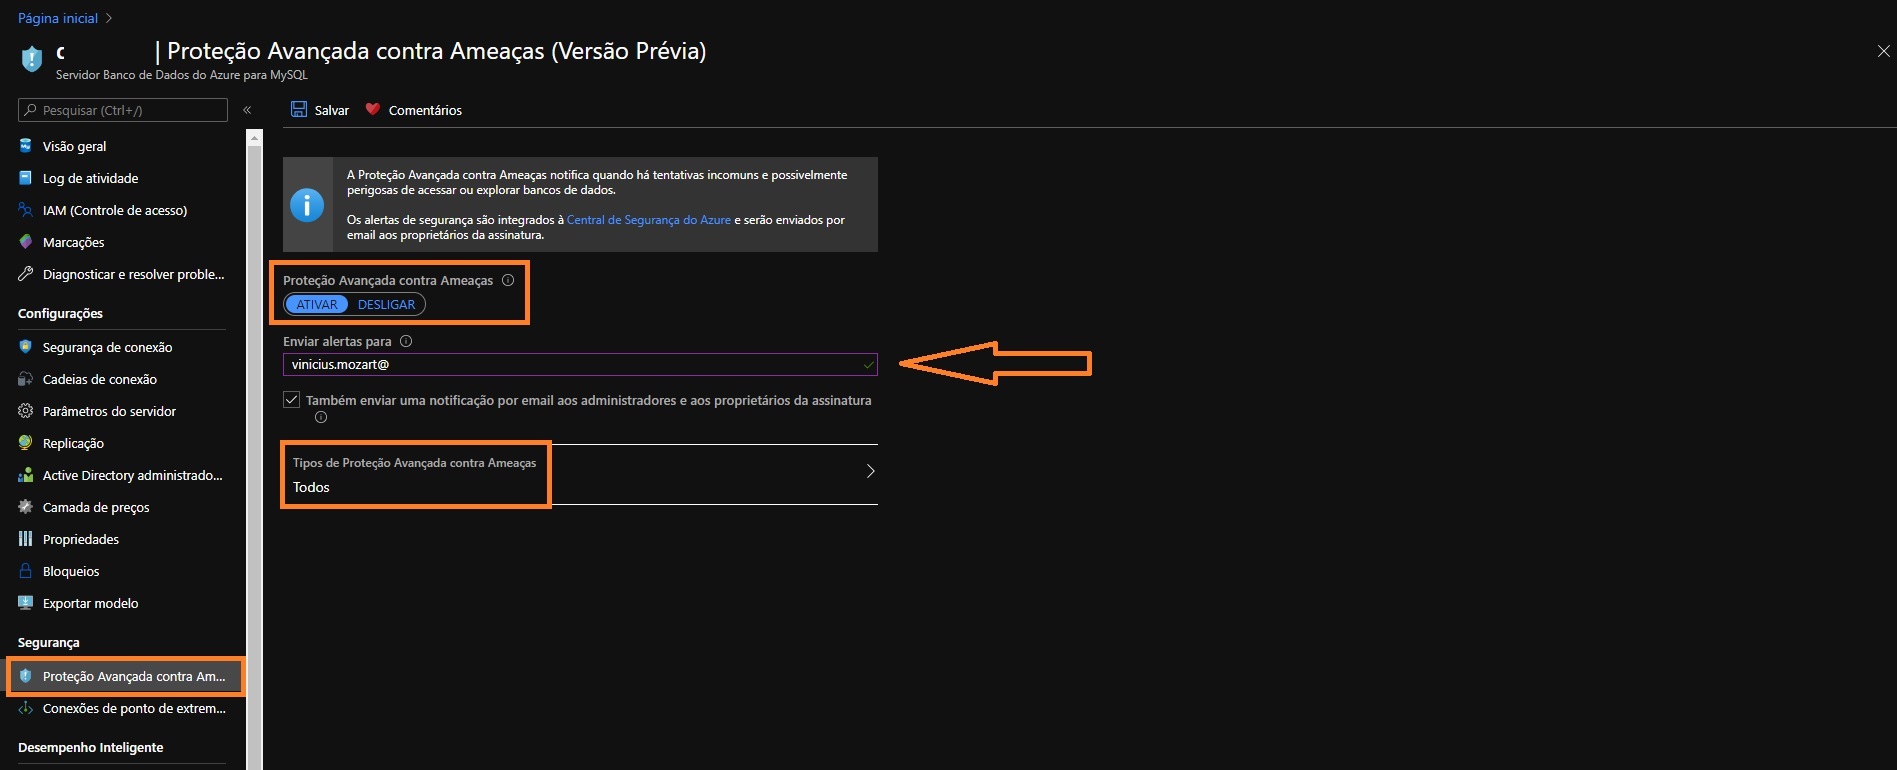1897x770 pixels.
Task: Go to Página inicial breadcrumb
Action: point(58,18)
